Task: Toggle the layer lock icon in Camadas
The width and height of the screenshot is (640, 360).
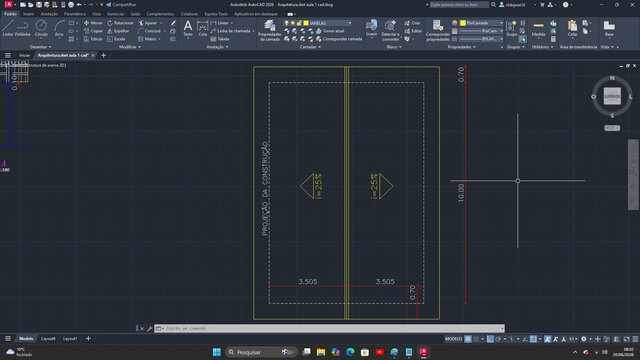Action: [x=299, y=23]
